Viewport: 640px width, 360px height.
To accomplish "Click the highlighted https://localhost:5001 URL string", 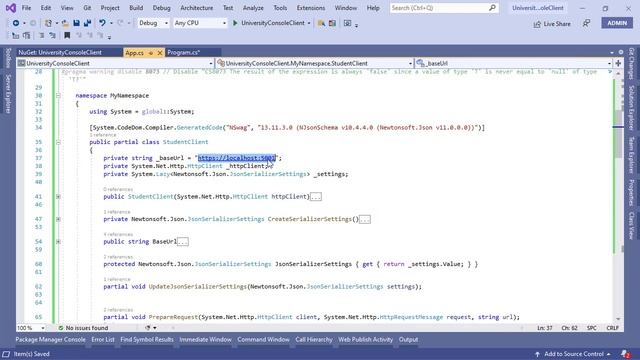I will (237, 158).
